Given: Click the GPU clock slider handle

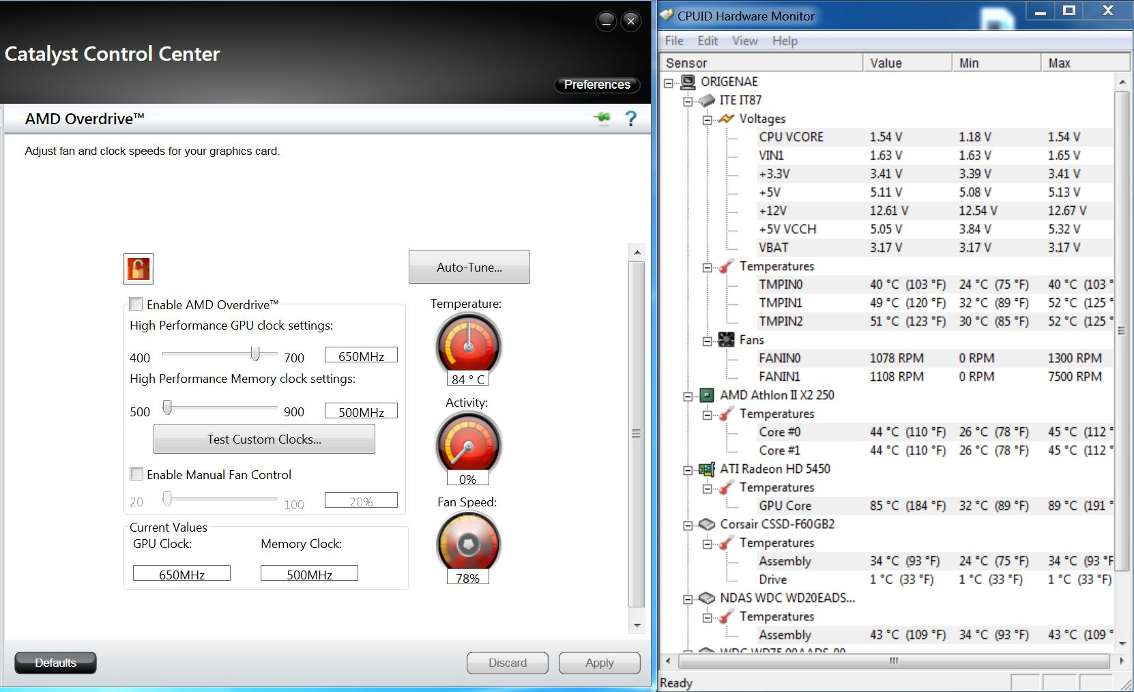Looking at the screenshot, I should click(x=255, y=353).
